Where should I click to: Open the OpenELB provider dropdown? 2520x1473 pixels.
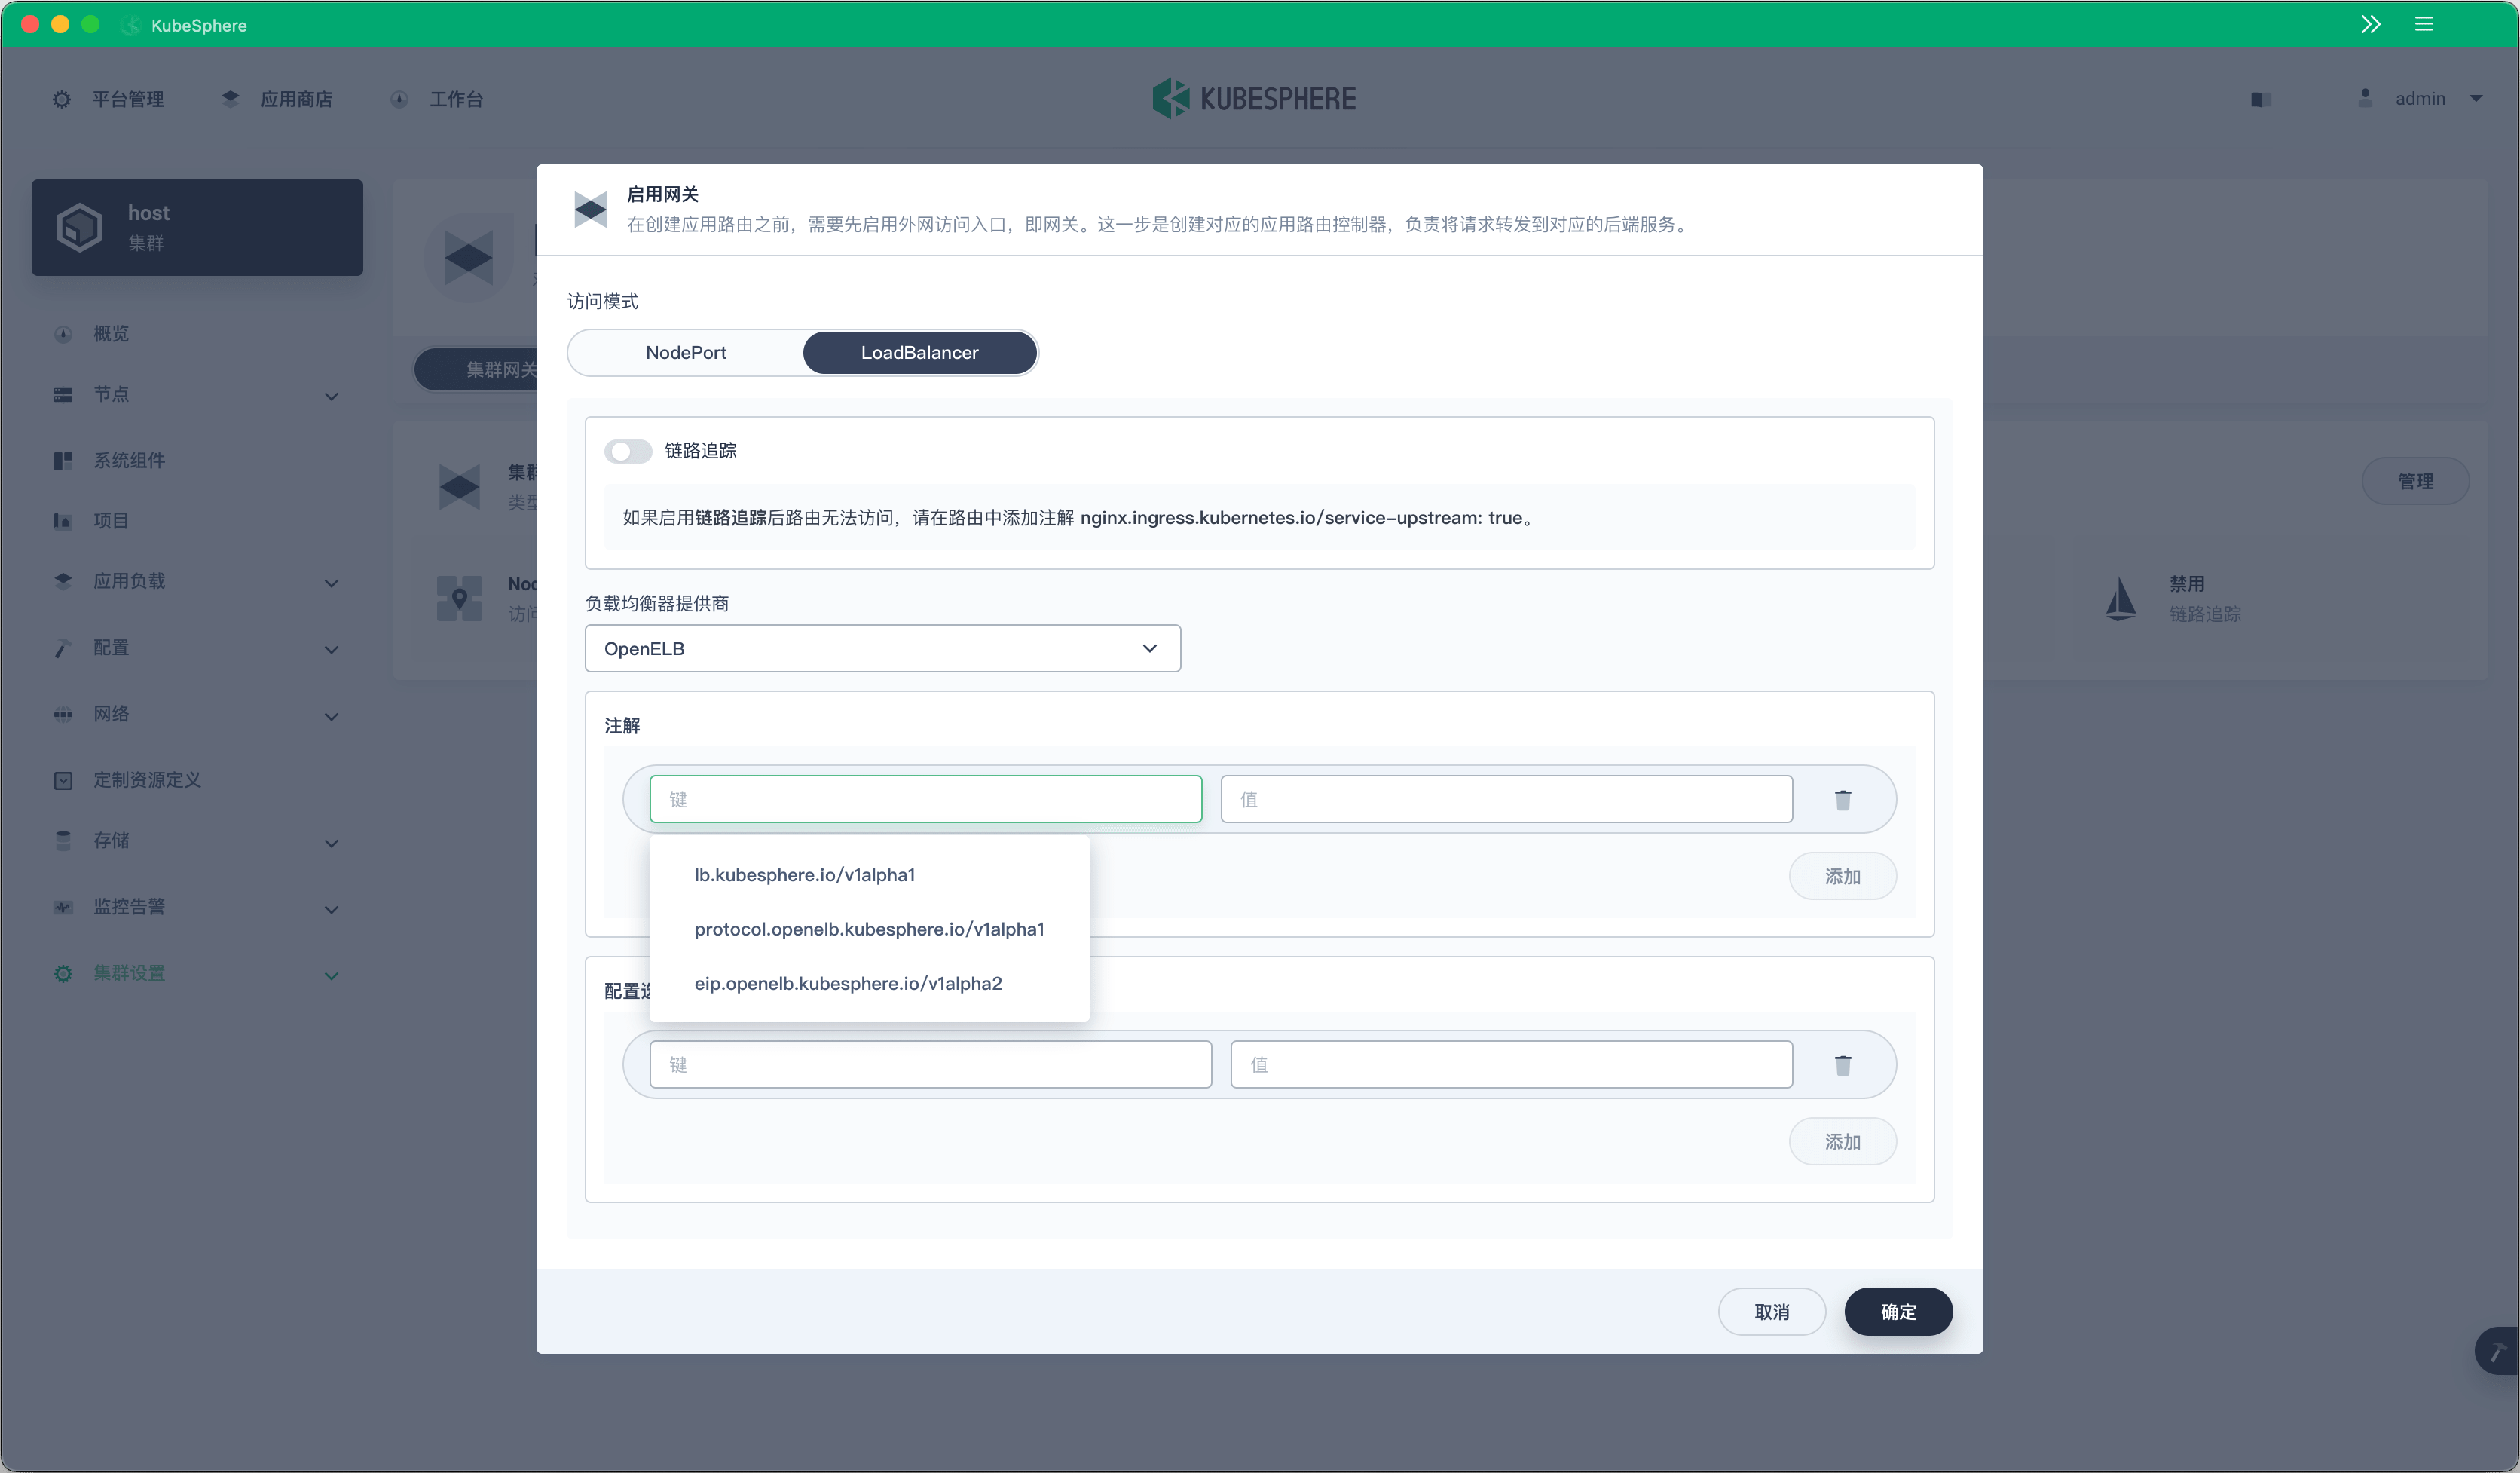[x=883, y=649]
